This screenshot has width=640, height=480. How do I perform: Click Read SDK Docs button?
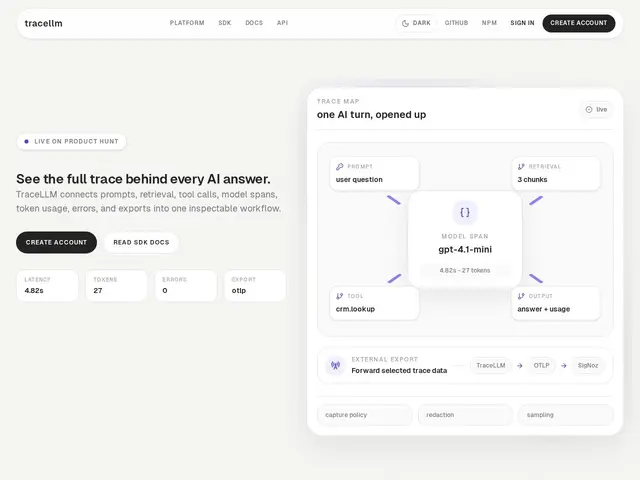click(x=141, y=242)
